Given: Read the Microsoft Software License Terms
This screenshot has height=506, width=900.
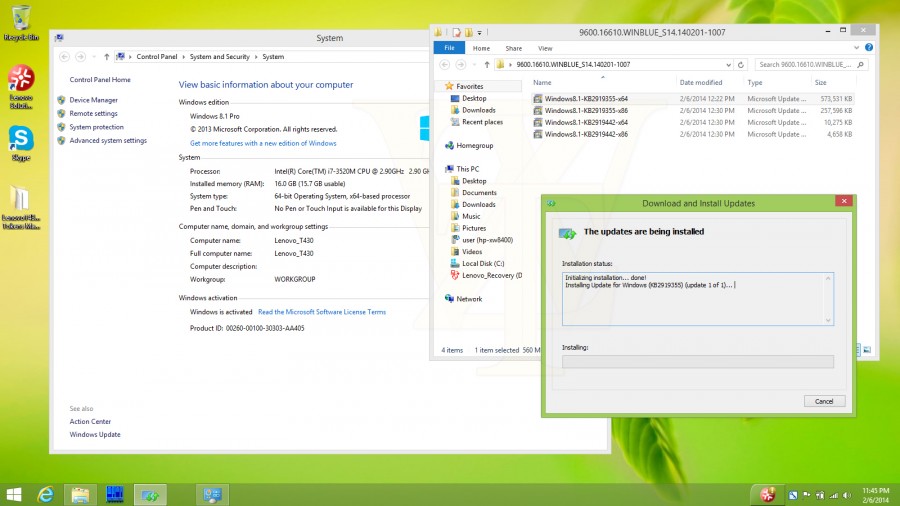Looking at the screenshot, I should 322,312.
